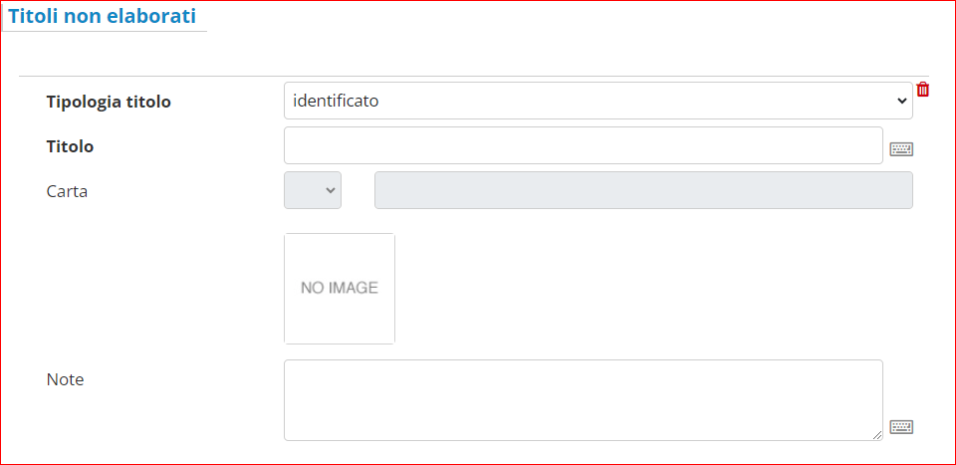The image size is (956, 465).
Task: Click the Carta field label
Action: click(67, 191)
